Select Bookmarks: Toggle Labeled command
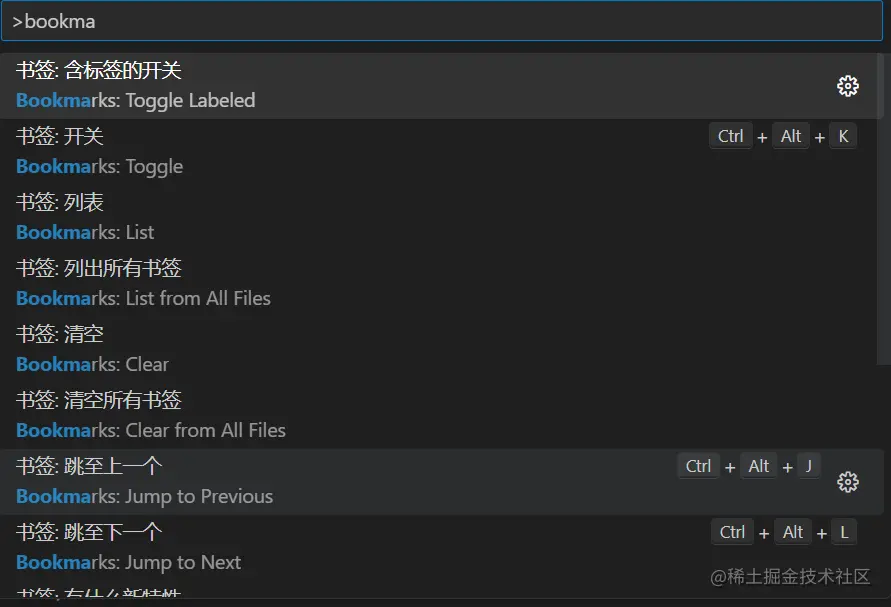The width and height of the screenshot is (891, 607). pyautogui.click(x=300, y=86)
